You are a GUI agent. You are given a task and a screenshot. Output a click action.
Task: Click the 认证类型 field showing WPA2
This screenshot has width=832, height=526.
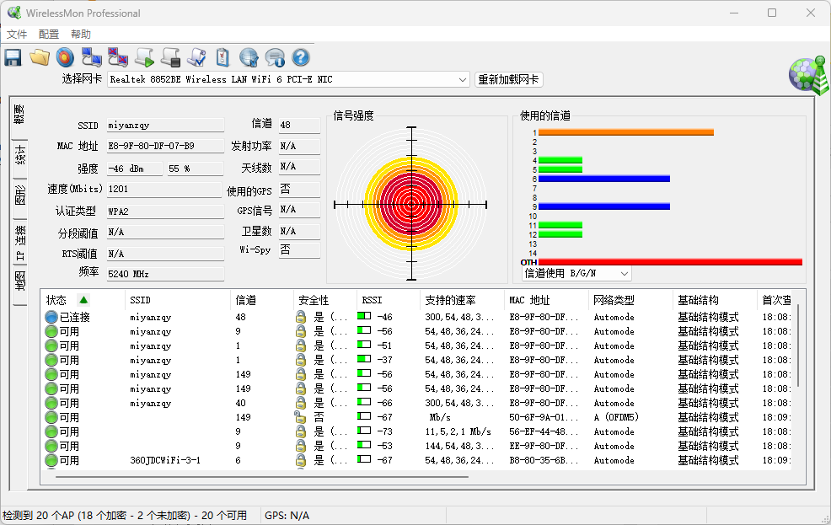click(165, 211)
